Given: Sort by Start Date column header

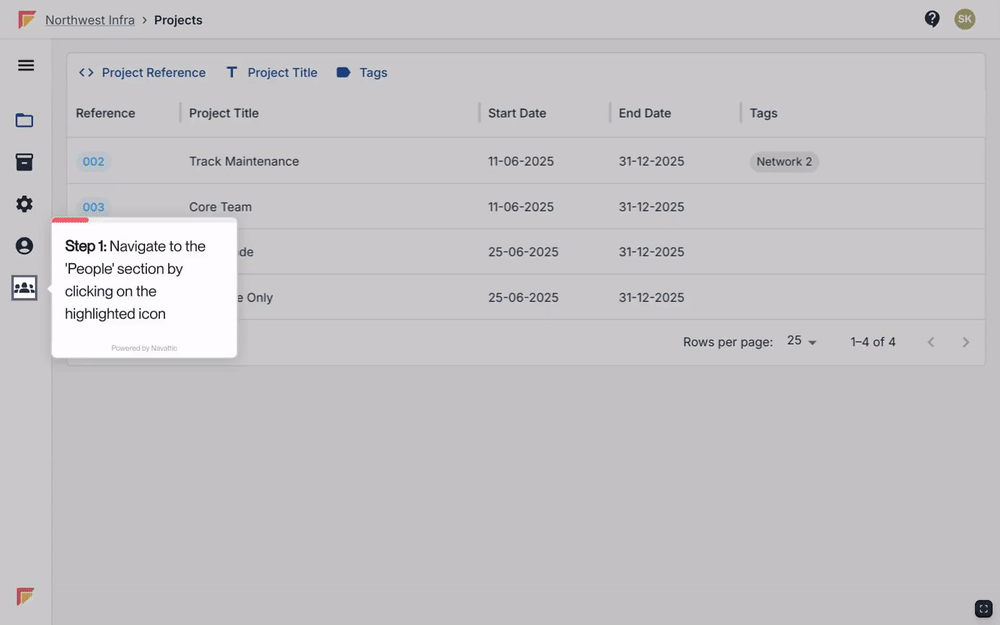Looking at the screenshot, I should click(x=517, y=113).
